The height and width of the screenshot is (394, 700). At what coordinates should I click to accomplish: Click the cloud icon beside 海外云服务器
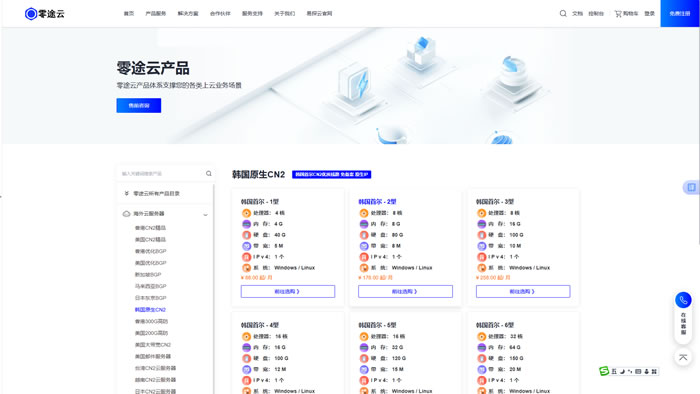(x=126, y=214)
